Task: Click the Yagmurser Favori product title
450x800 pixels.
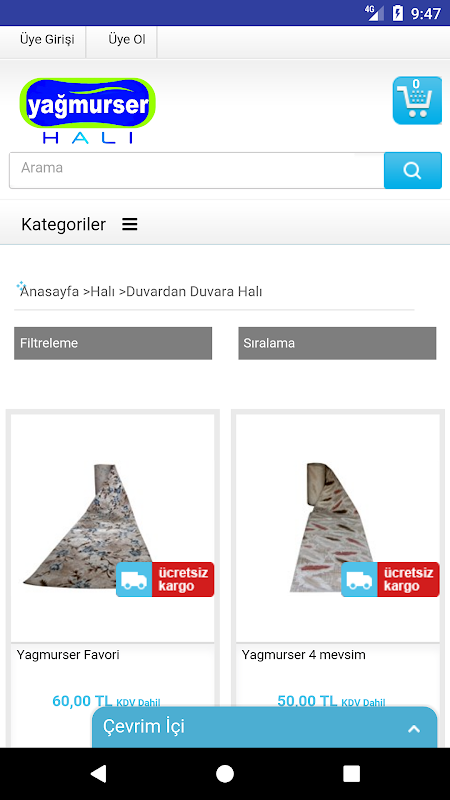Action: point(68,655)
